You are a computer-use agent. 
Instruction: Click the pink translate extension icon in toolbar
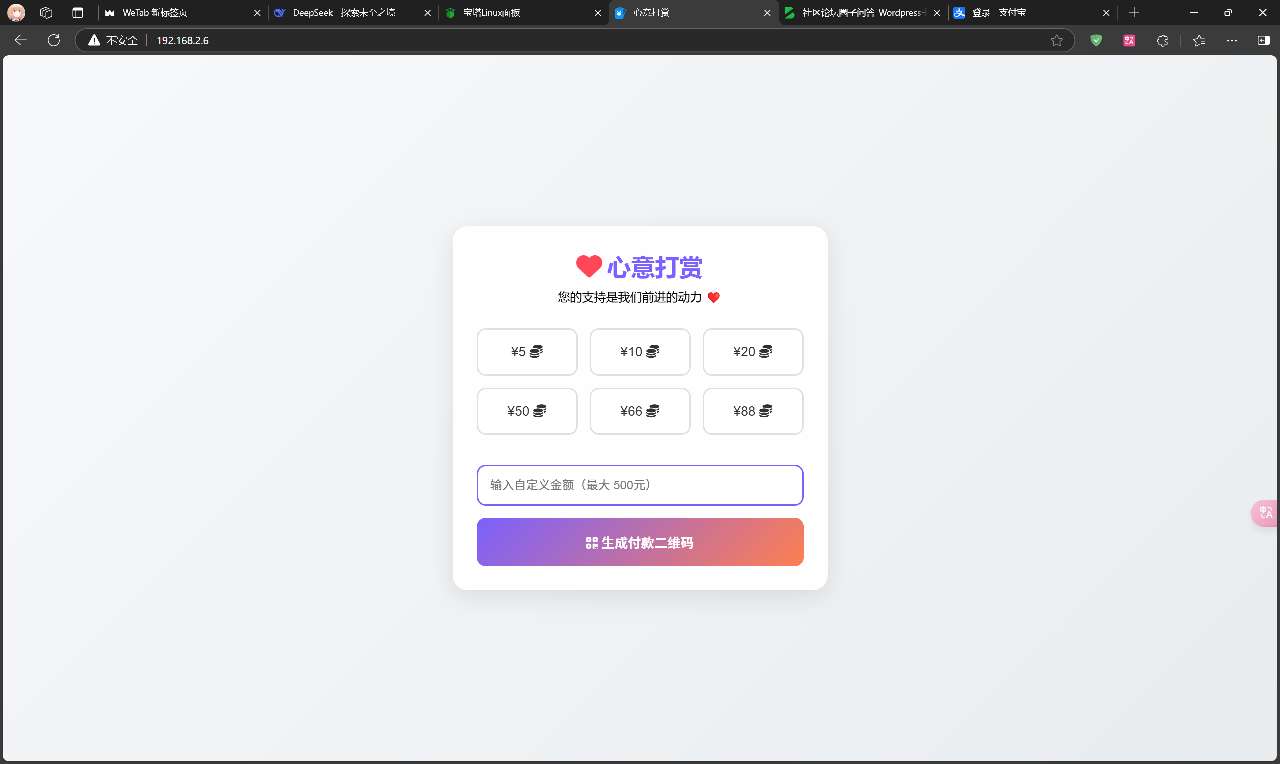[x=1129, y=40]
